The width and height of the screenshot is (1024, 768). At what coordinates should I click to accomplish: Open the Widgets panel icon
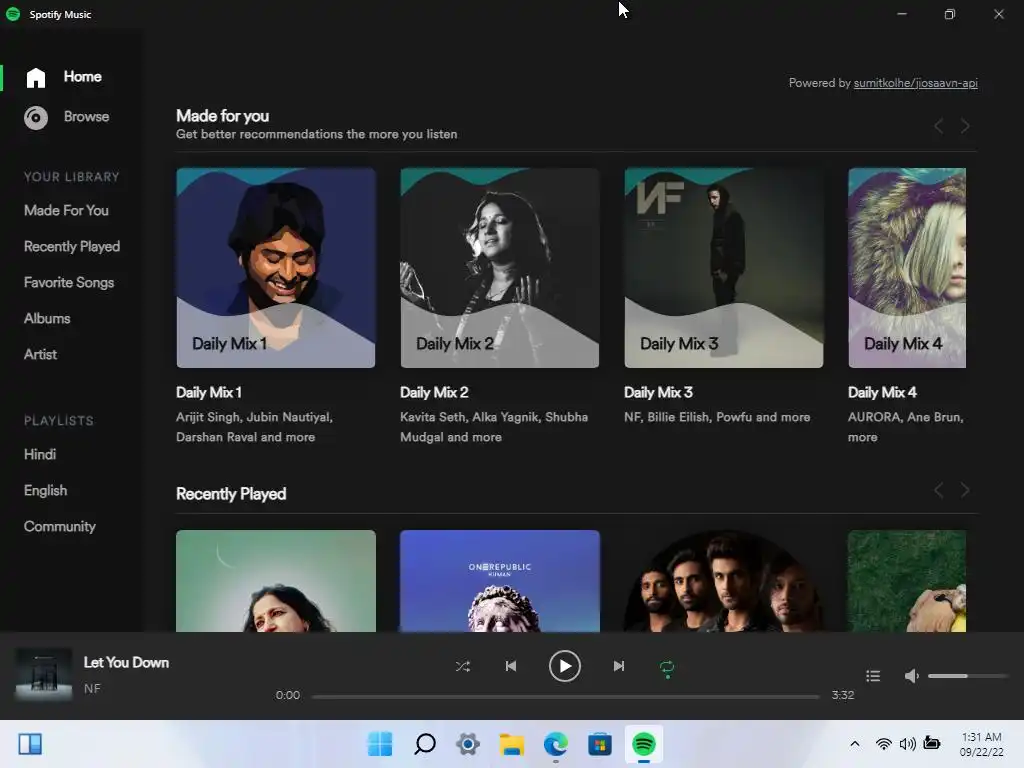click(x=30, y=744)
